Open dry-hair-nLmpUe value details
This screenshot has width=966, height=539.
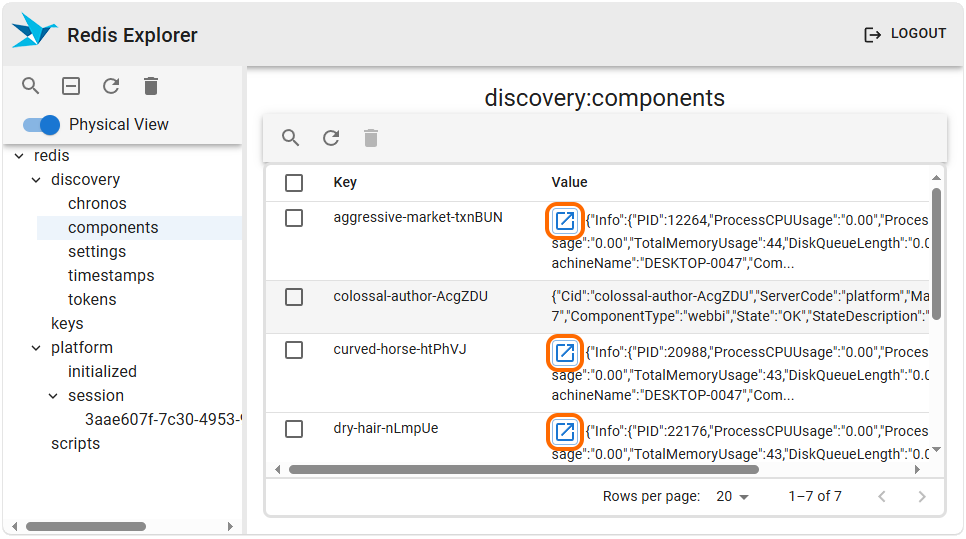[565, 431]
